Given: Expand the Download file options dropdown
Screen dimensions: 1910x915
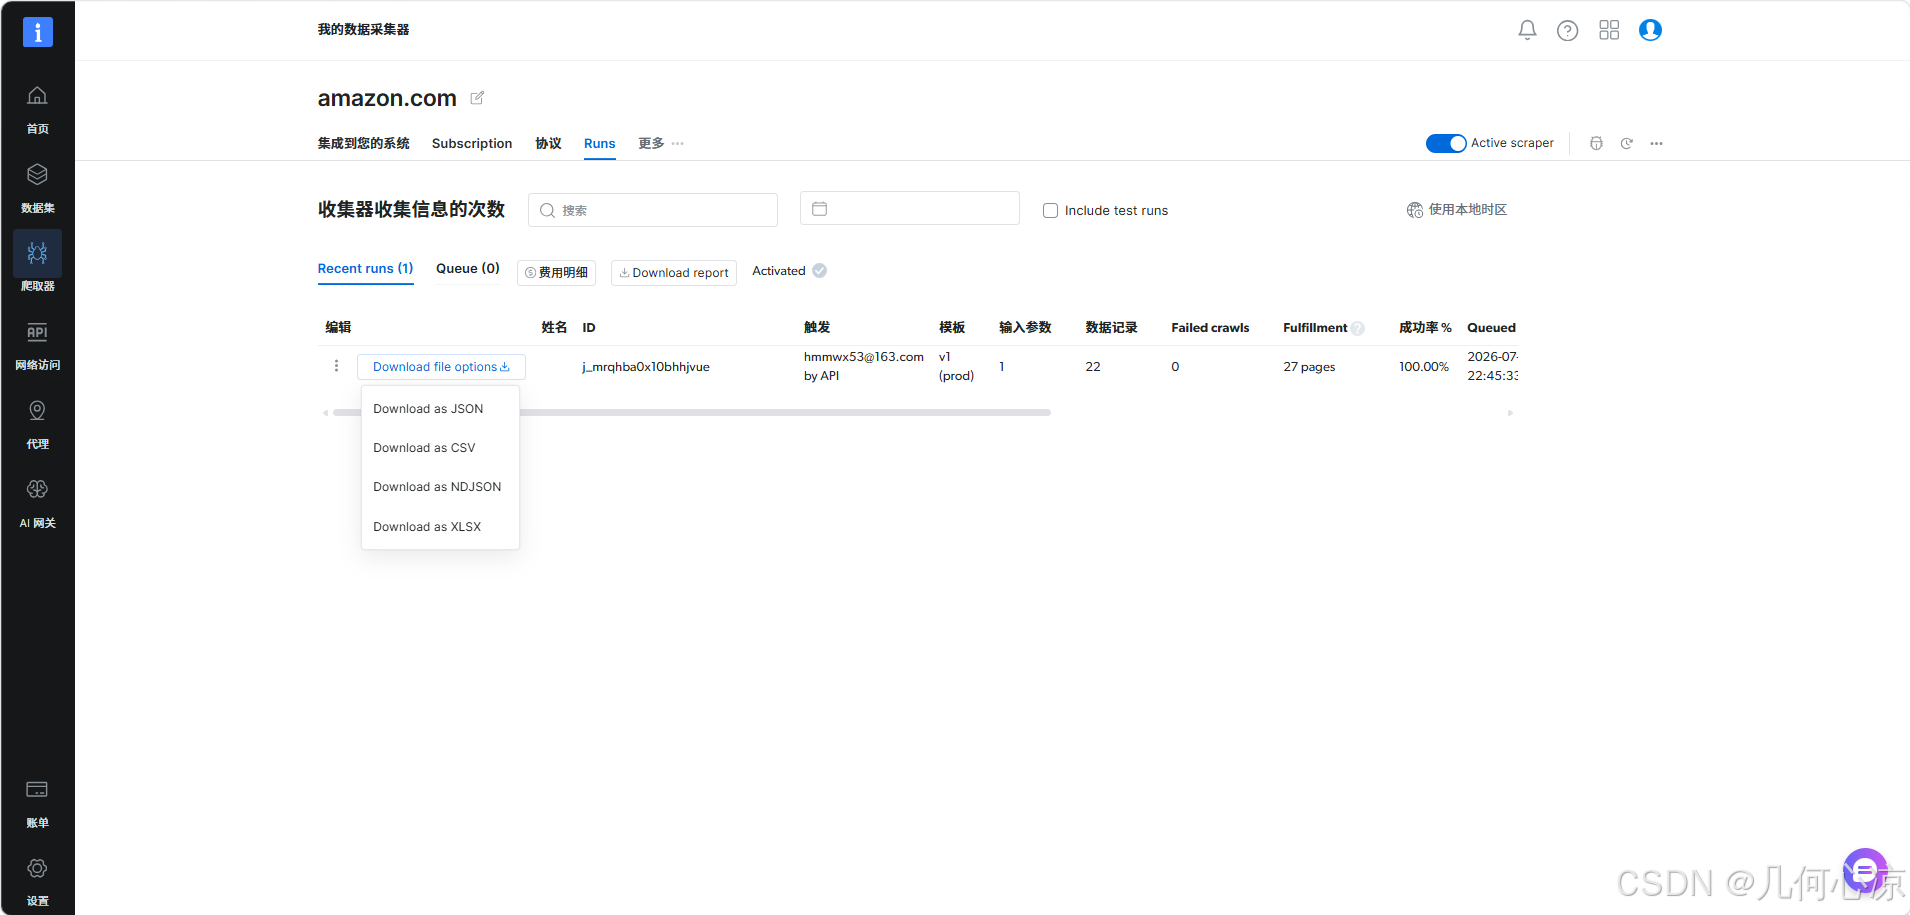Looking at the screenshot, I should [x=441, y=367].
